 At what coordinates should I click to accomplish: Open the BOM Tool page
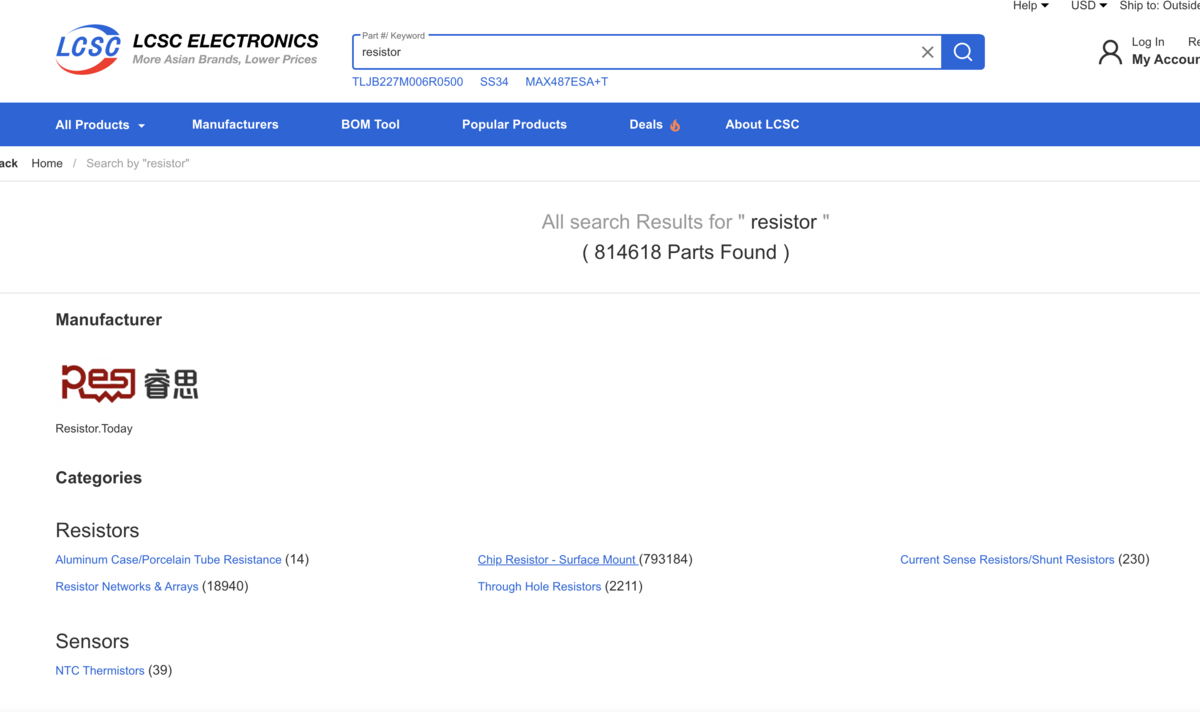(370, 125)
